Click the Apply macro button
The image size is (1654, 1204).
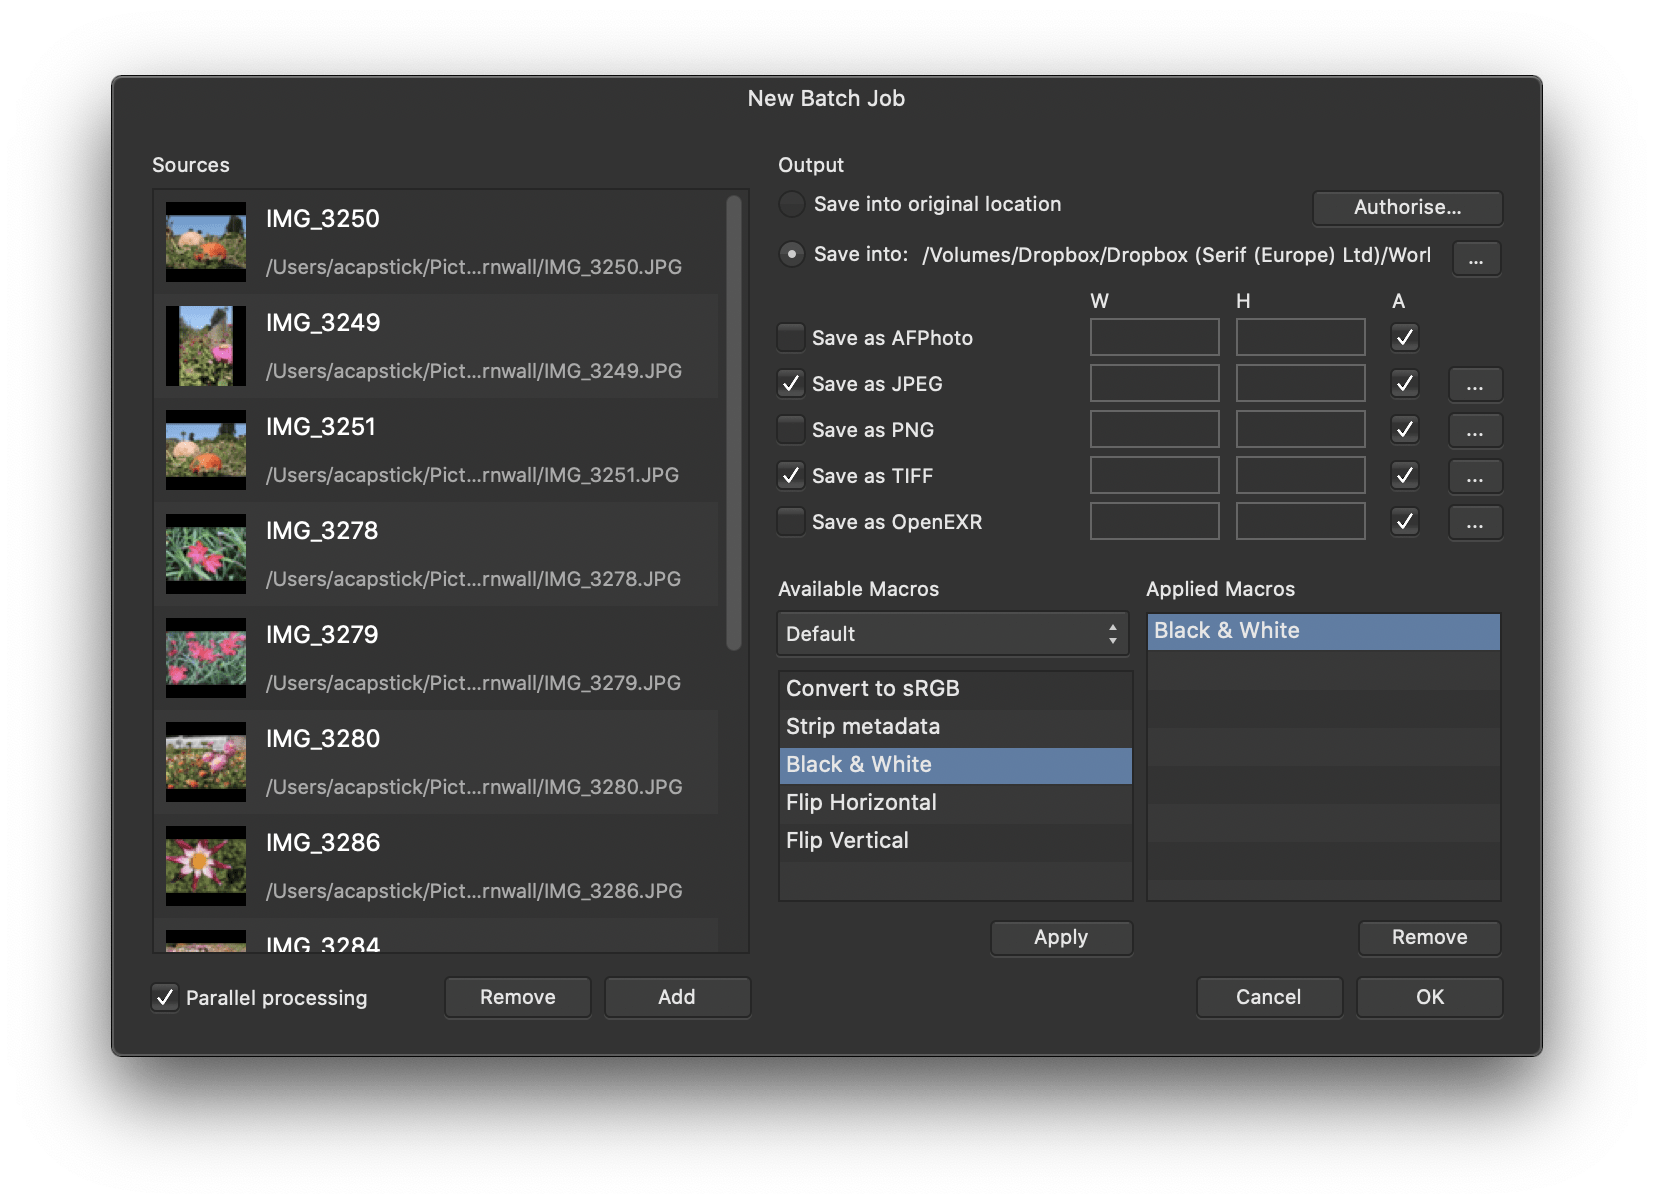click(x=1061, y=937)
